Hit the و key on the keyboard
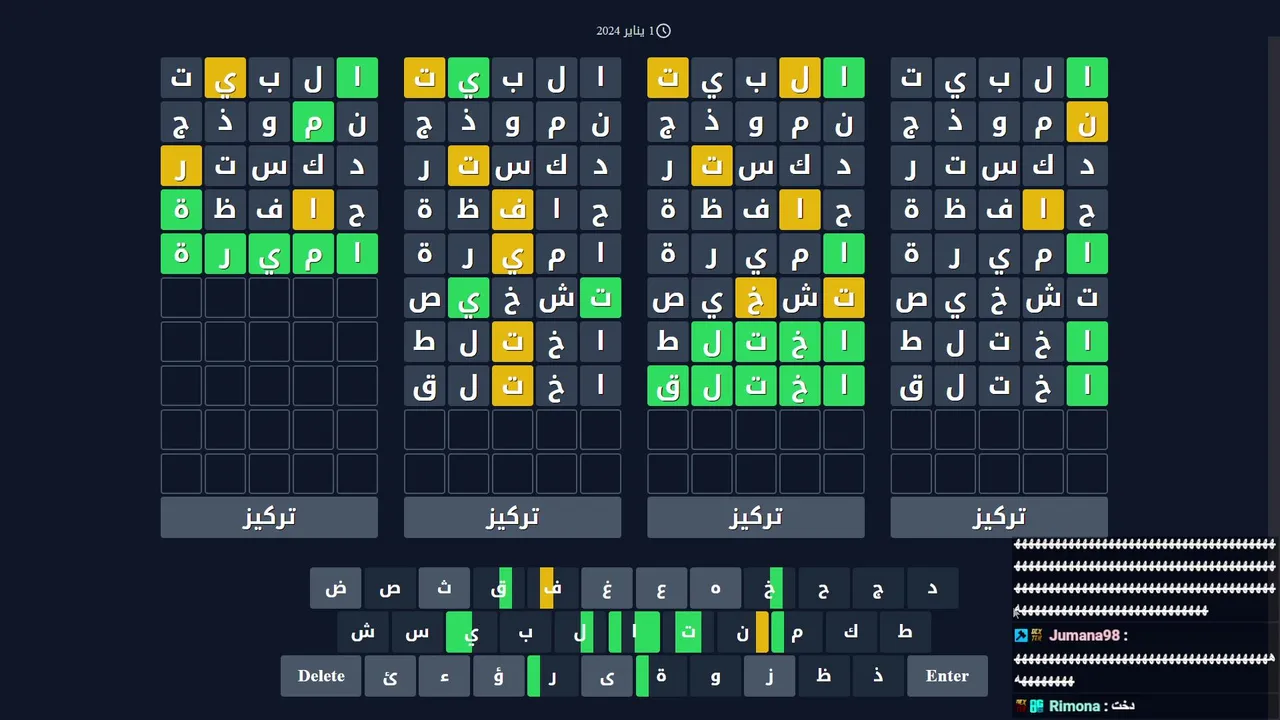Screen dimensions: 1280x720 715,676
